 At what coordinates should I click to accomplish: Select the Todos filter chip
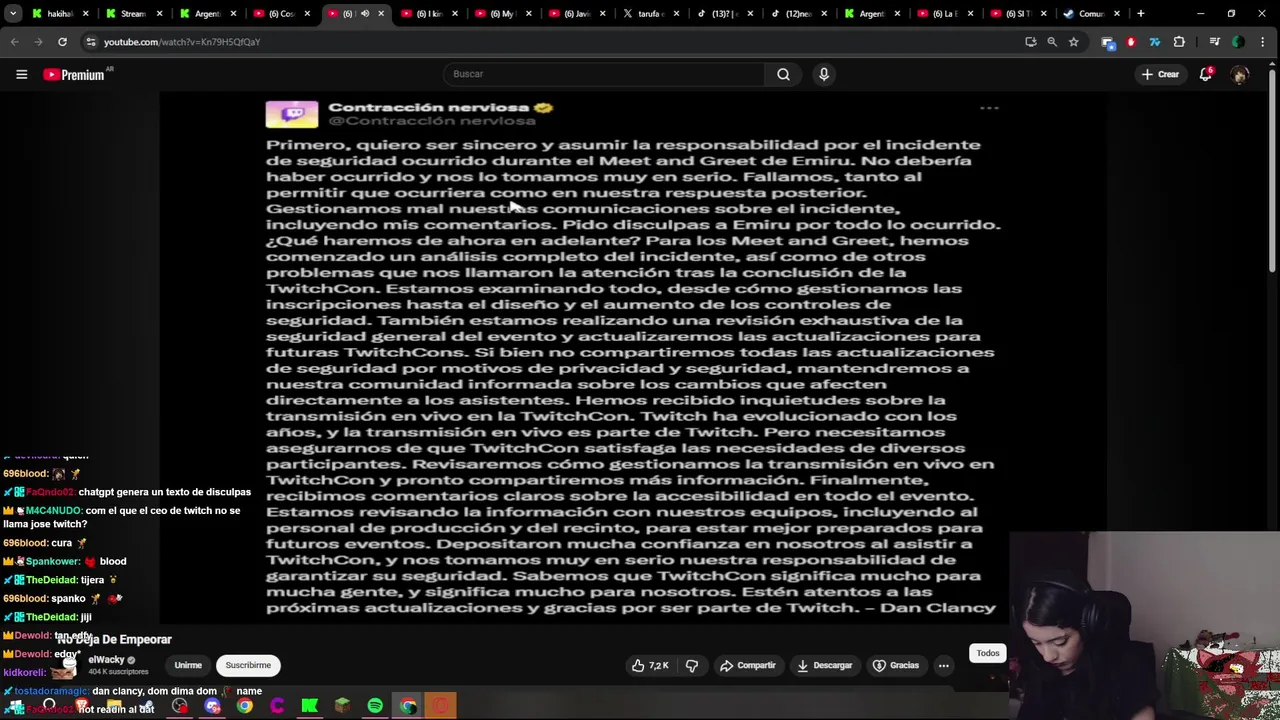pyautogui.click(x=988, y=653)
